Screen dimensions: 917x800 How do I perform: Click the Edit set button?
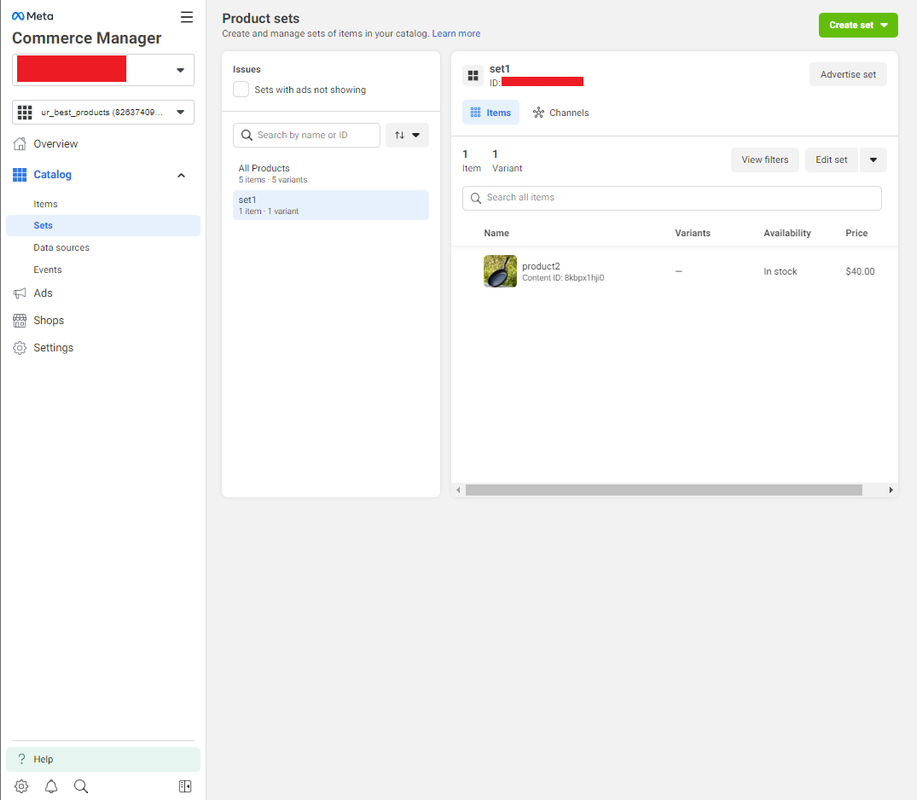coord(831,160)
